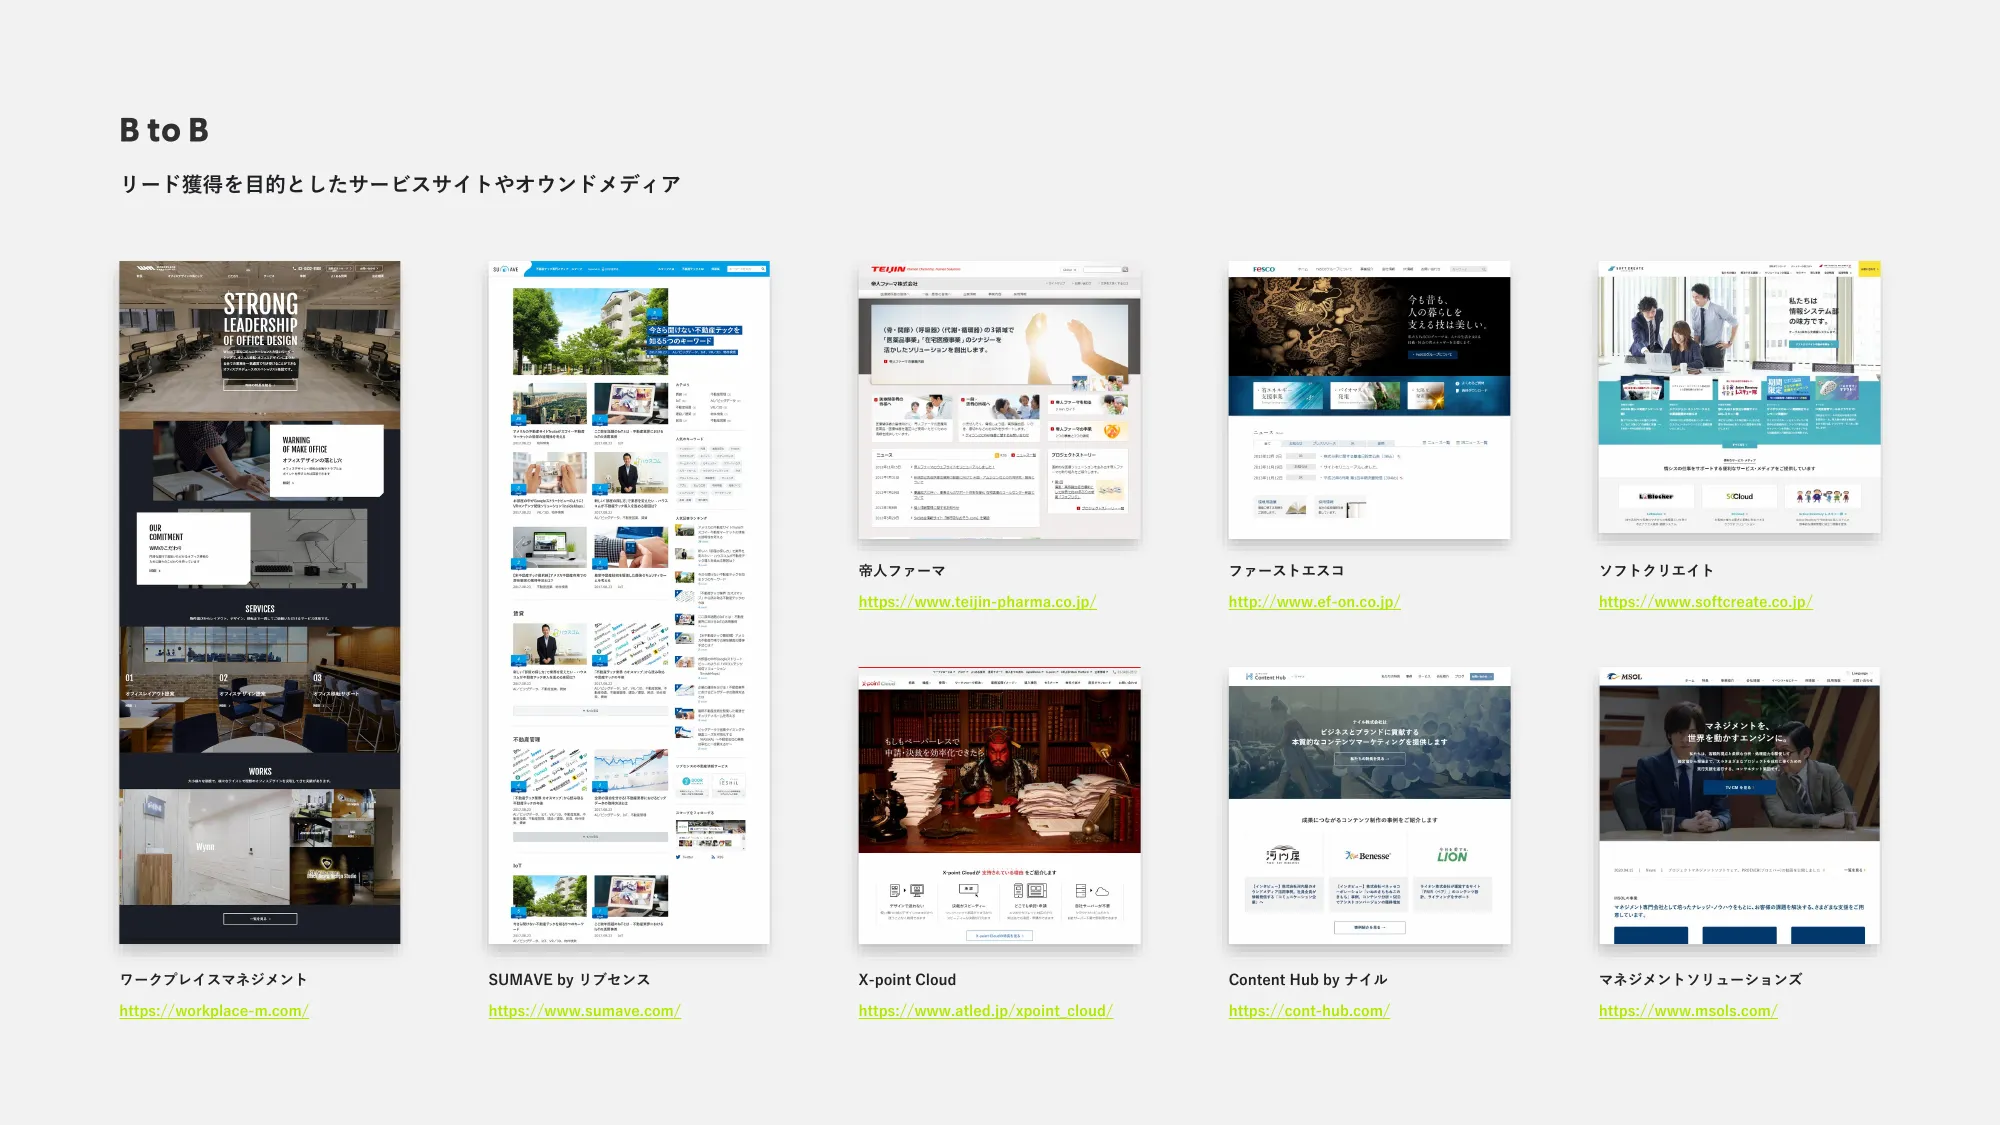Open the www.ef-on.co.jp link
The height and width of the screenshot is (1125, 2000).
1314,602
